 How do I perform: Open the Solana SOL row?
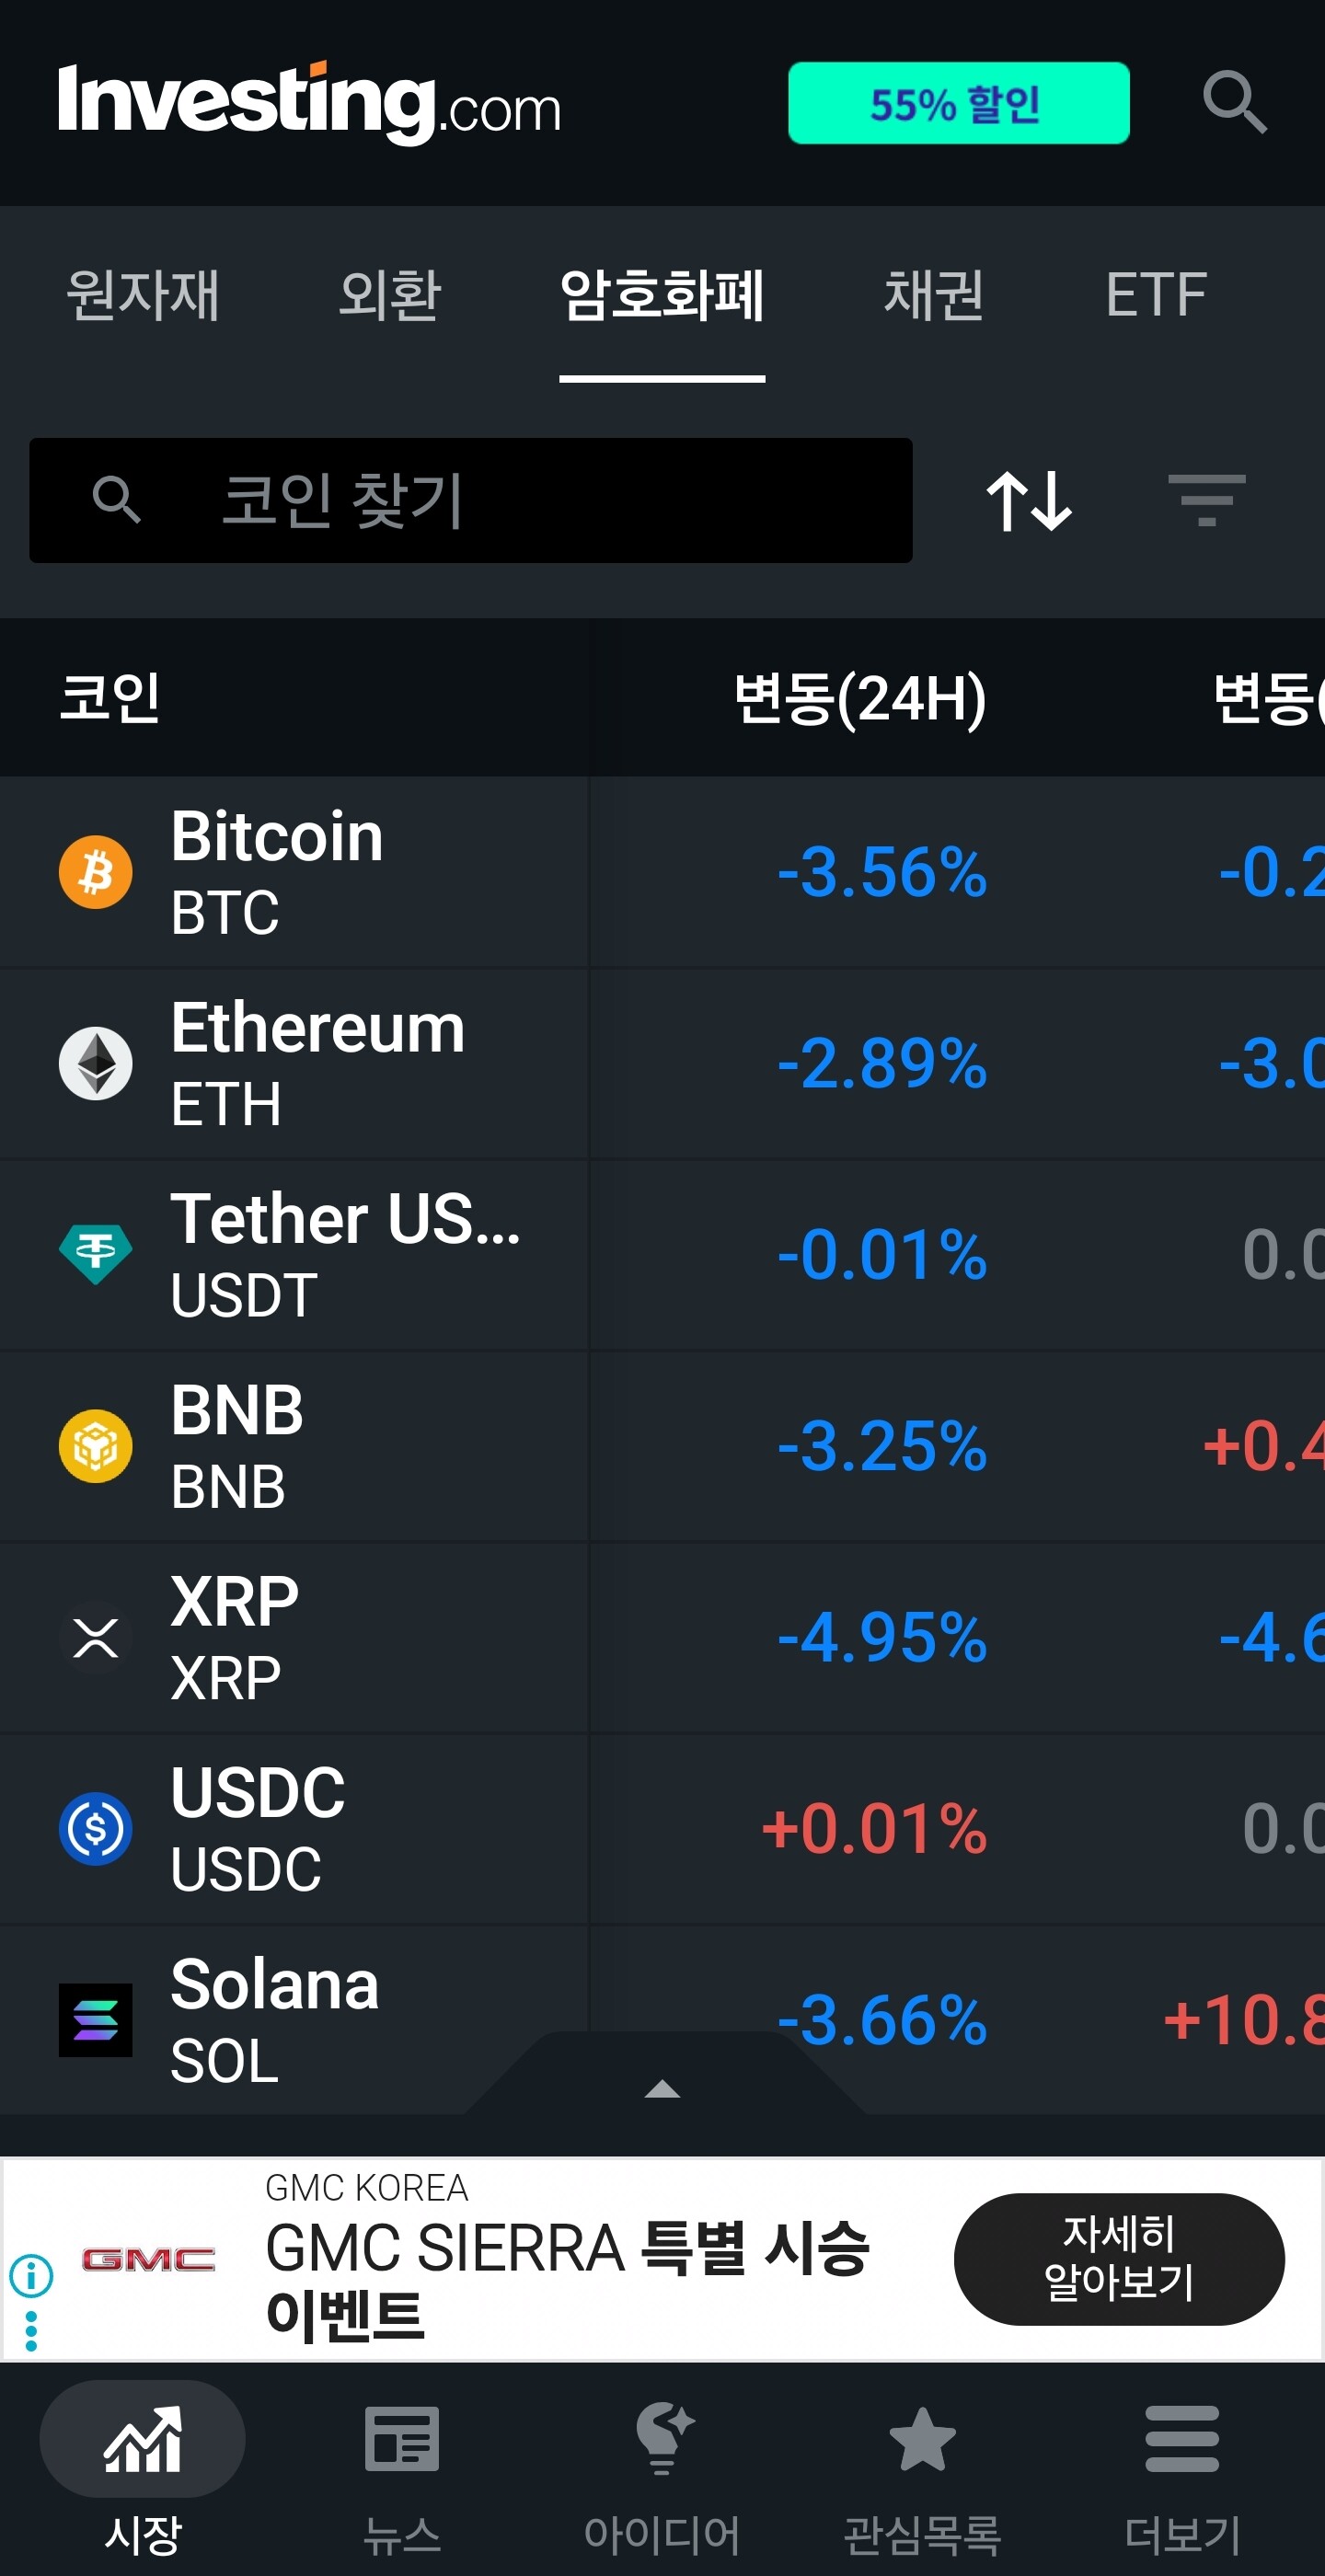pos(662,2020)
